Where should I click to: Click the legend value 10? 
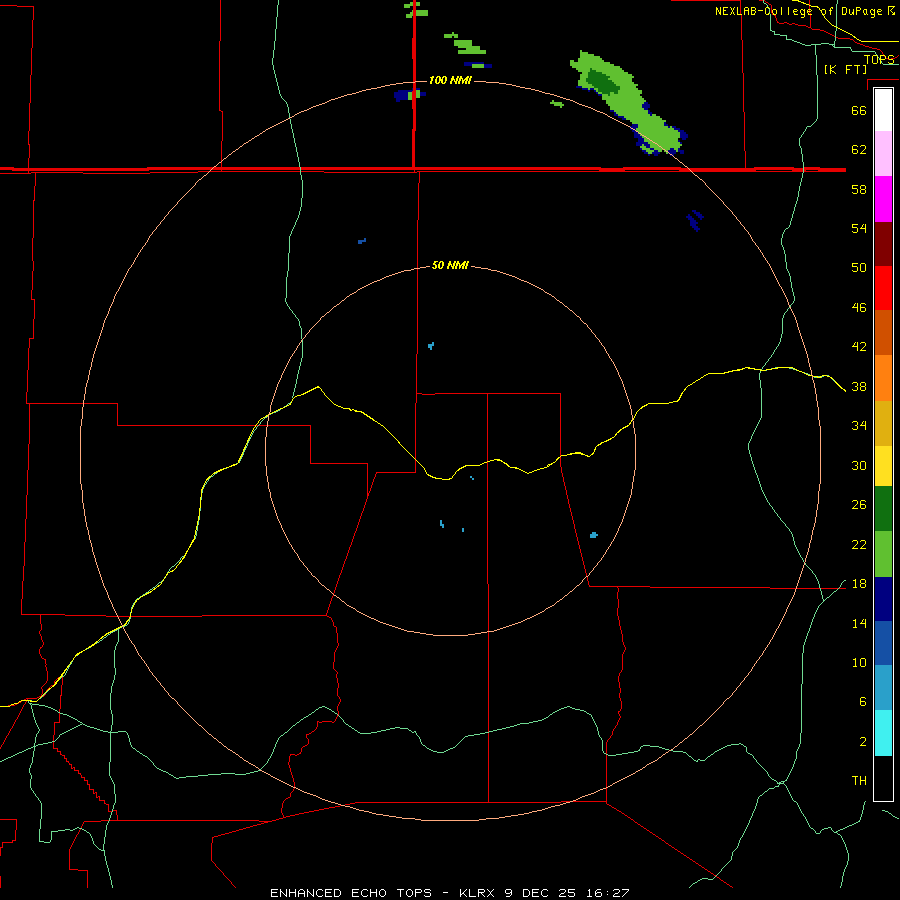859,663
